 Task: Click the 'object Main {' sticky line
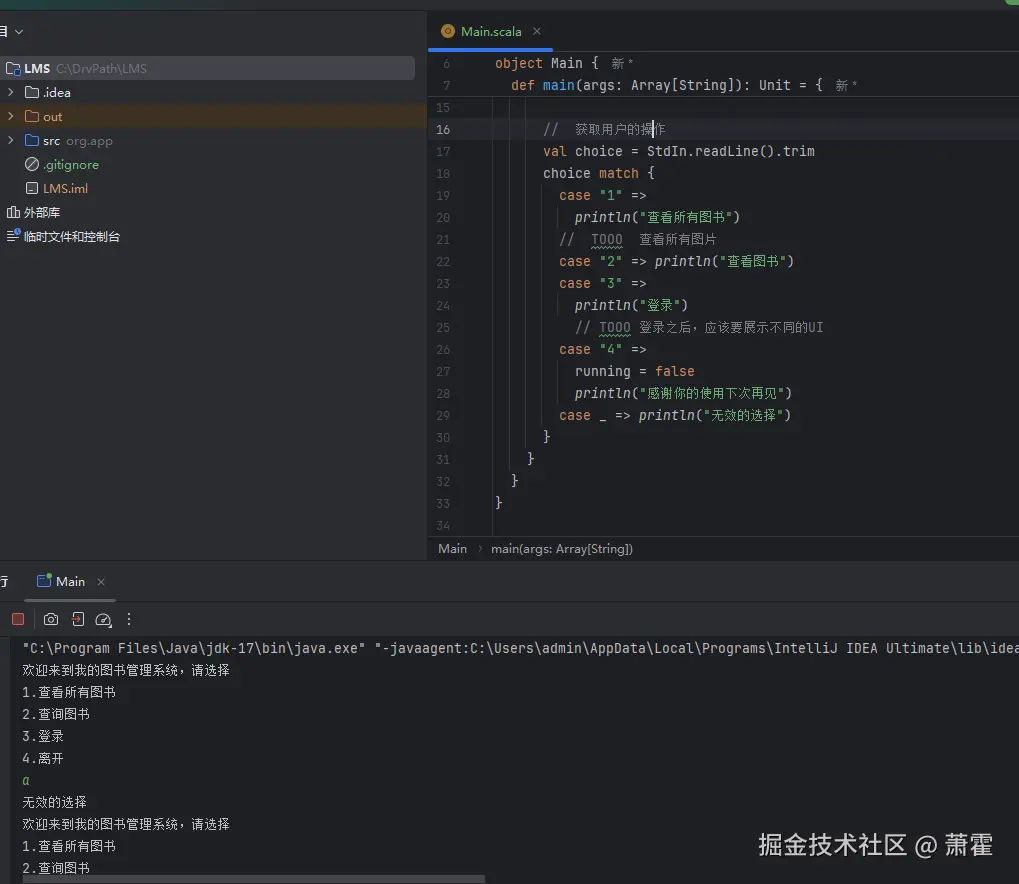(x=547, y=63)
